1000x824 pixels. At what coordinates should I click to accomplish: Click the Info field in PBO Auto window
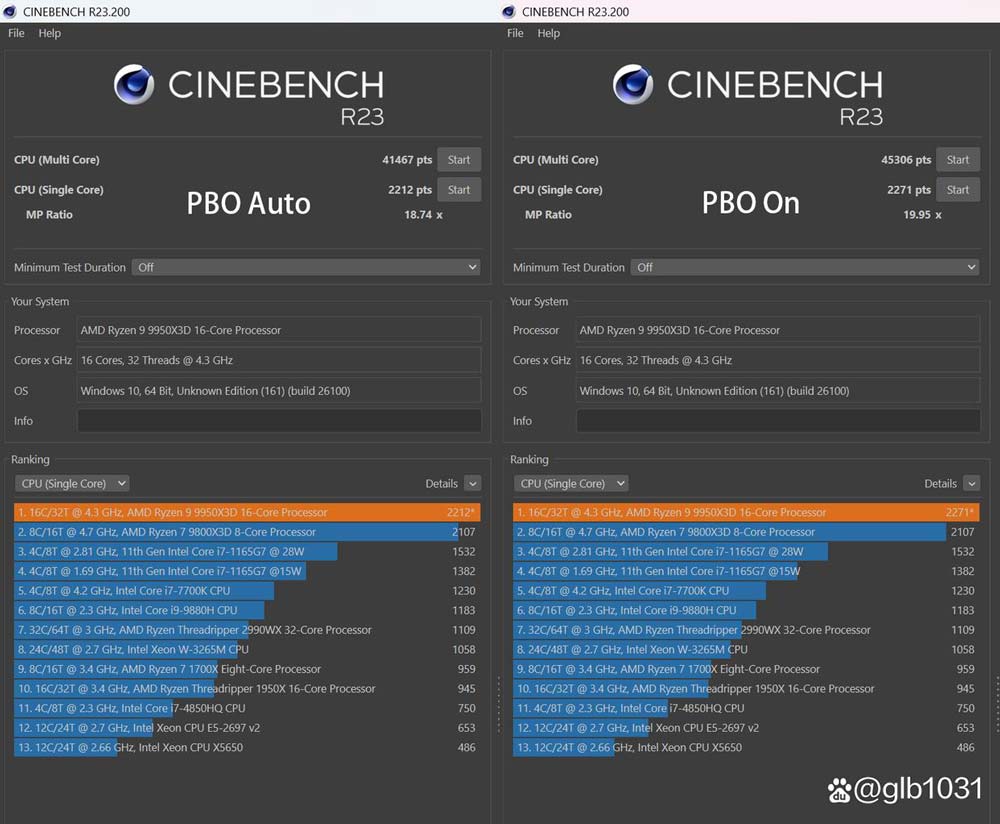click(x=279, y=421)
